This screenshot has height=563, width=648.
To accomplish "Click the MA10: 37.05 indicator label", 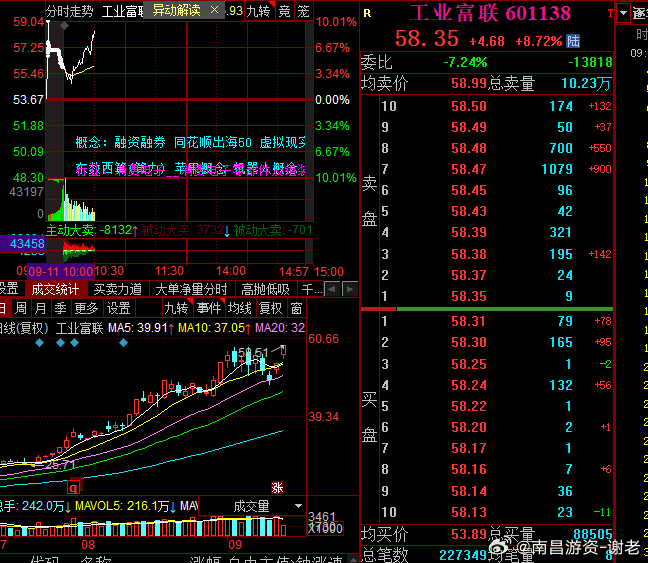I will pos(214,328).
